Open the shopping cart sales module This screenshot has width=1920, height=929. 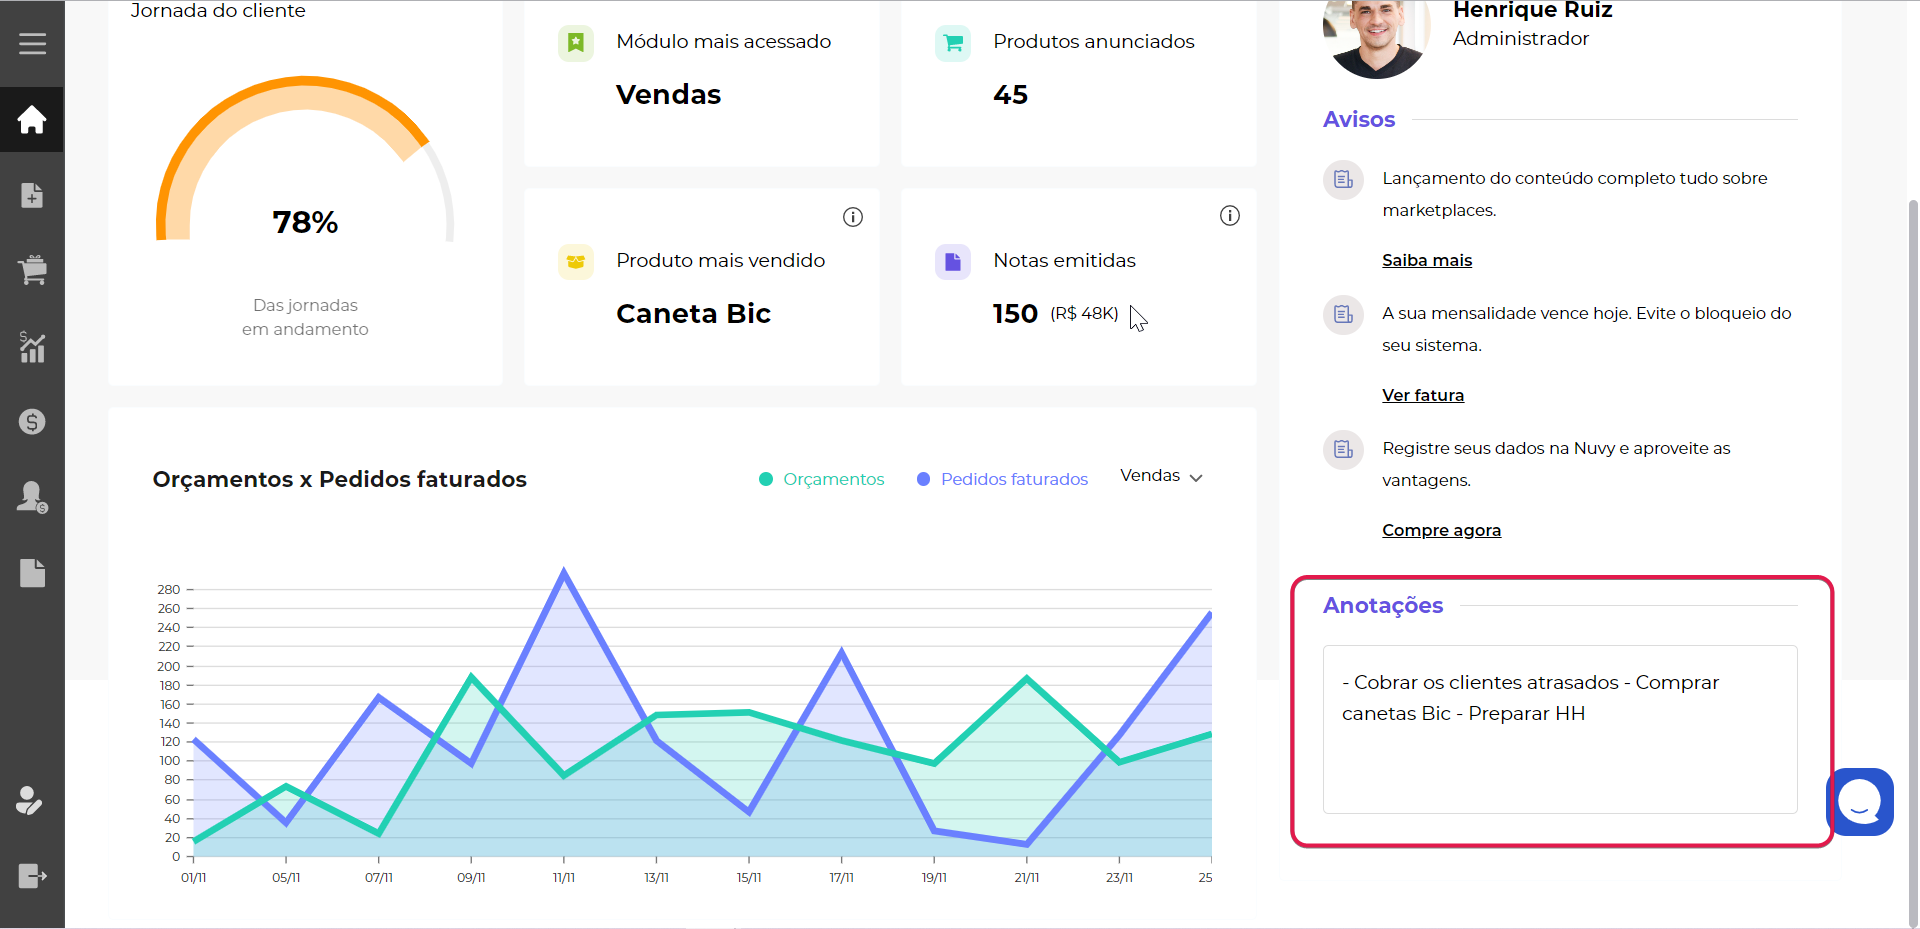(x=32, y=270)
